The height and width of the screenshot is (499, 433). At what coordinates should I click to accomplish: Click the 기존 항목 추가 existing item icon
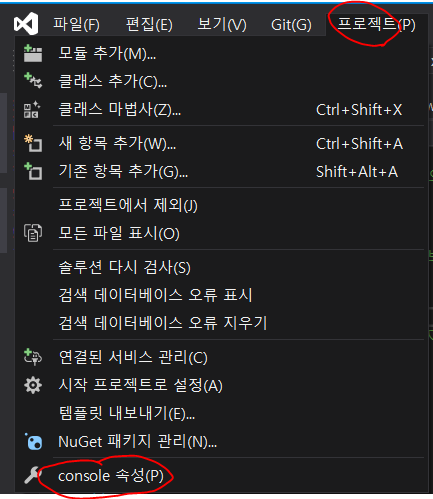click(x=33, y=171)
